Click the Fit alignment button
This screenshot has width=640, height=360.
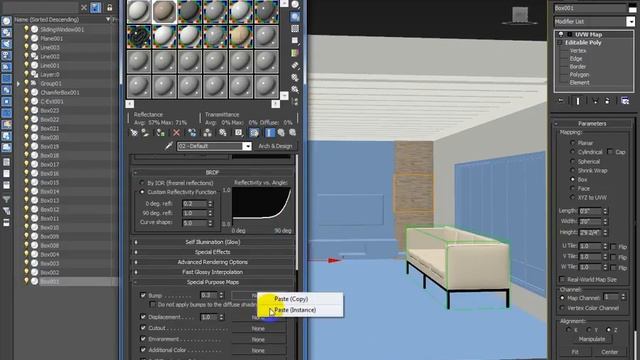[x=575, y=352]
